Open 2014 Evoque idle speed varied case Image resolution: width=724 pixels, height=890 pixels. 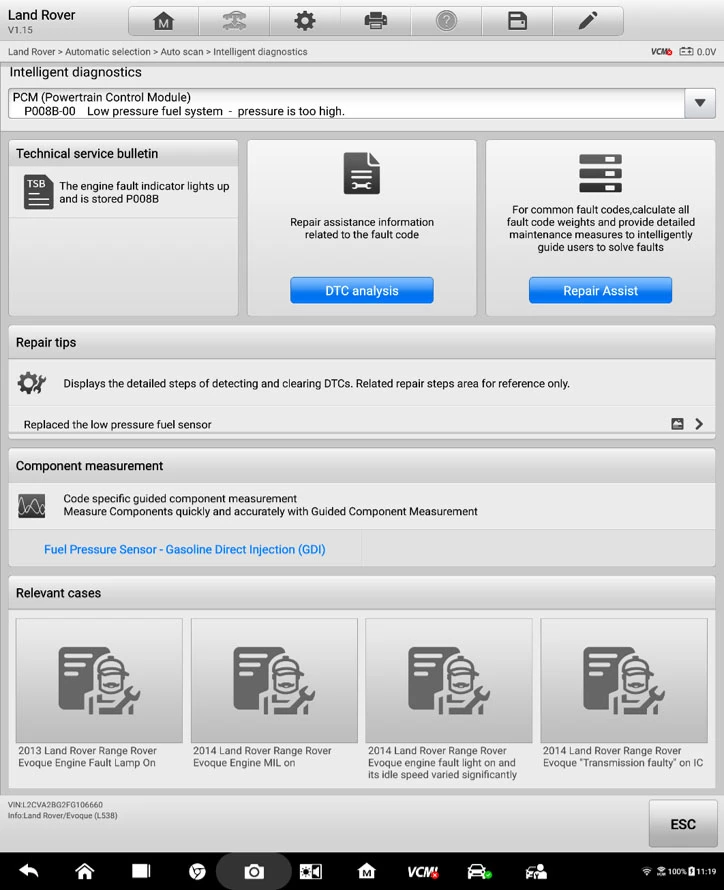click(x=449, y=699)
